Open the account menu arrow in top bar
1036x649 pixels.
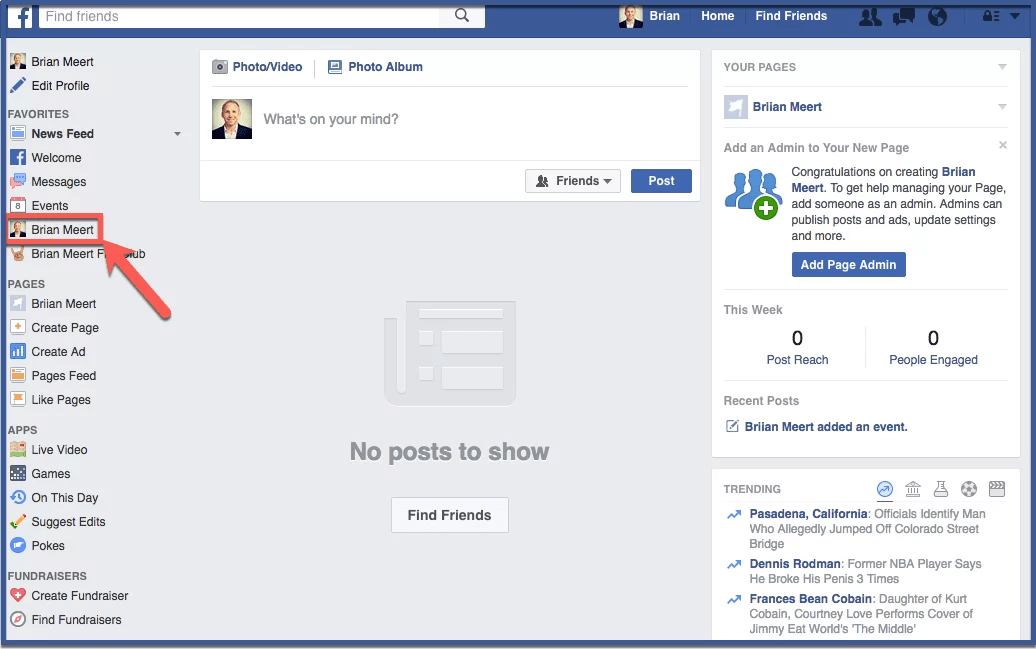tap(1015, 16)
